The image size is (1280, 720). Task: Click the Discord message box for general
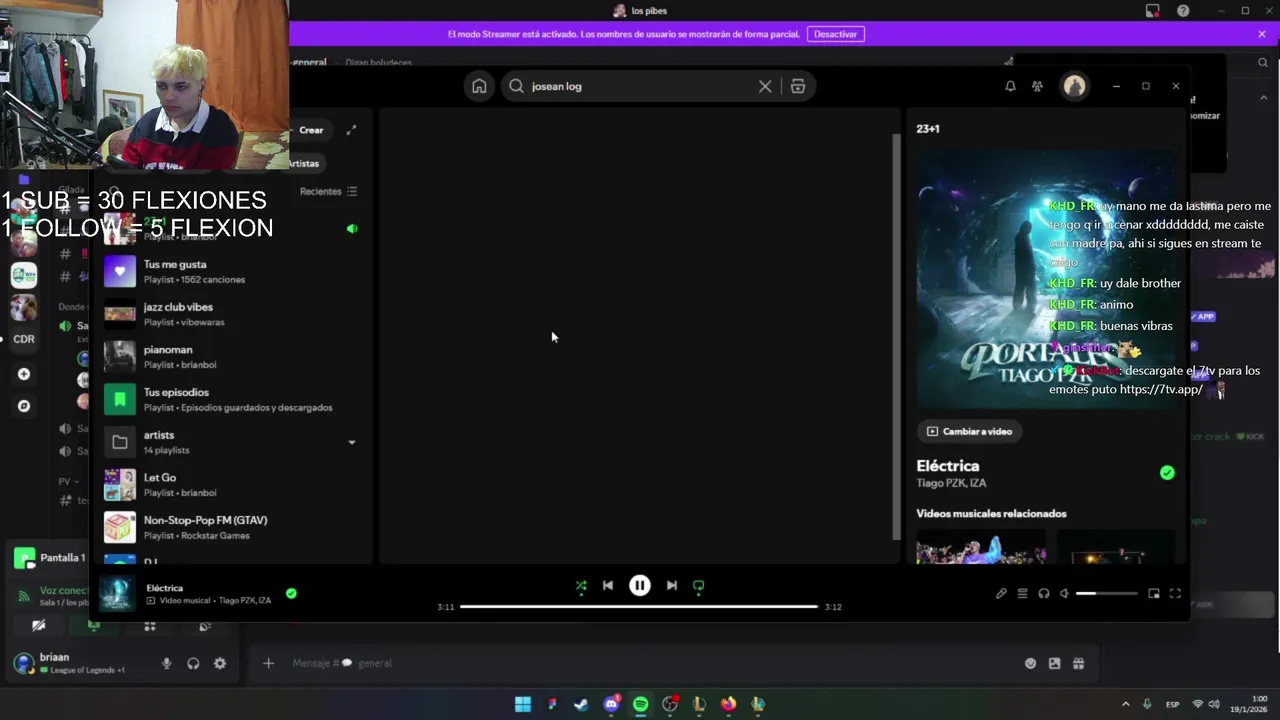(x=650, y=663)
